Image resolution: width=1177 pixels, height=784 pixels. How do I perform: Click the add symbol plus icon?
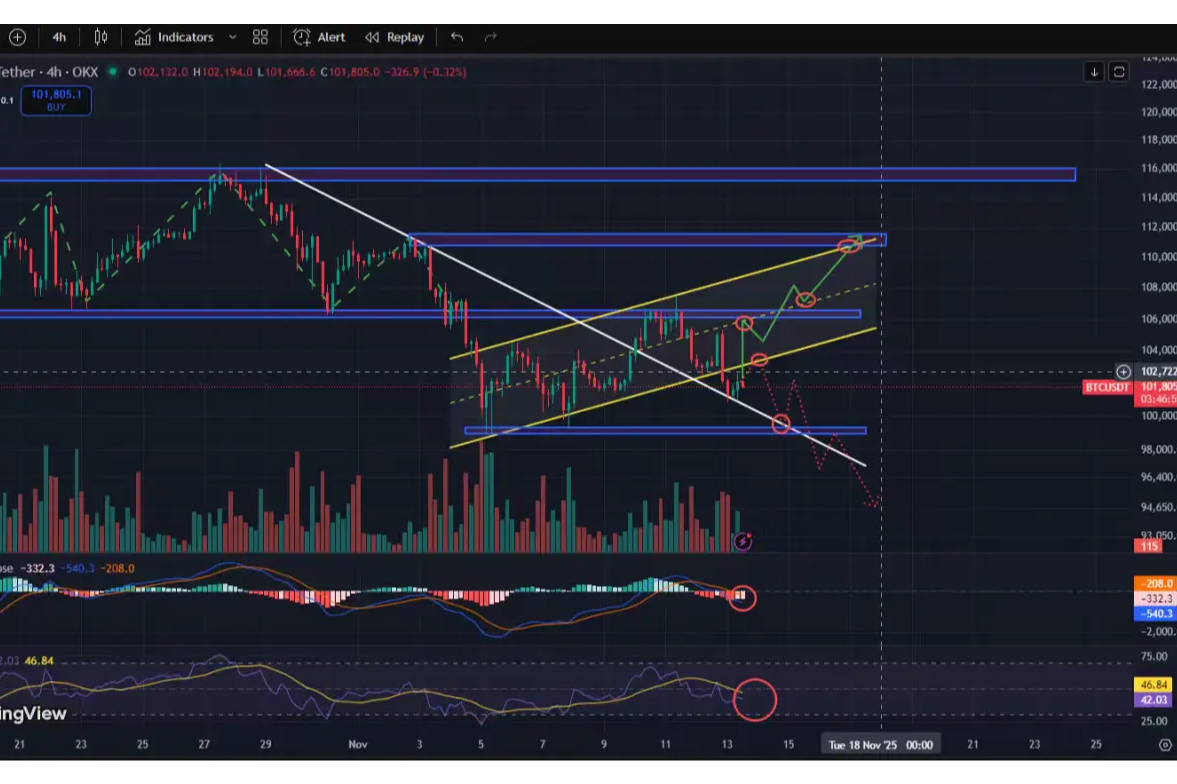tap(17, 37)
